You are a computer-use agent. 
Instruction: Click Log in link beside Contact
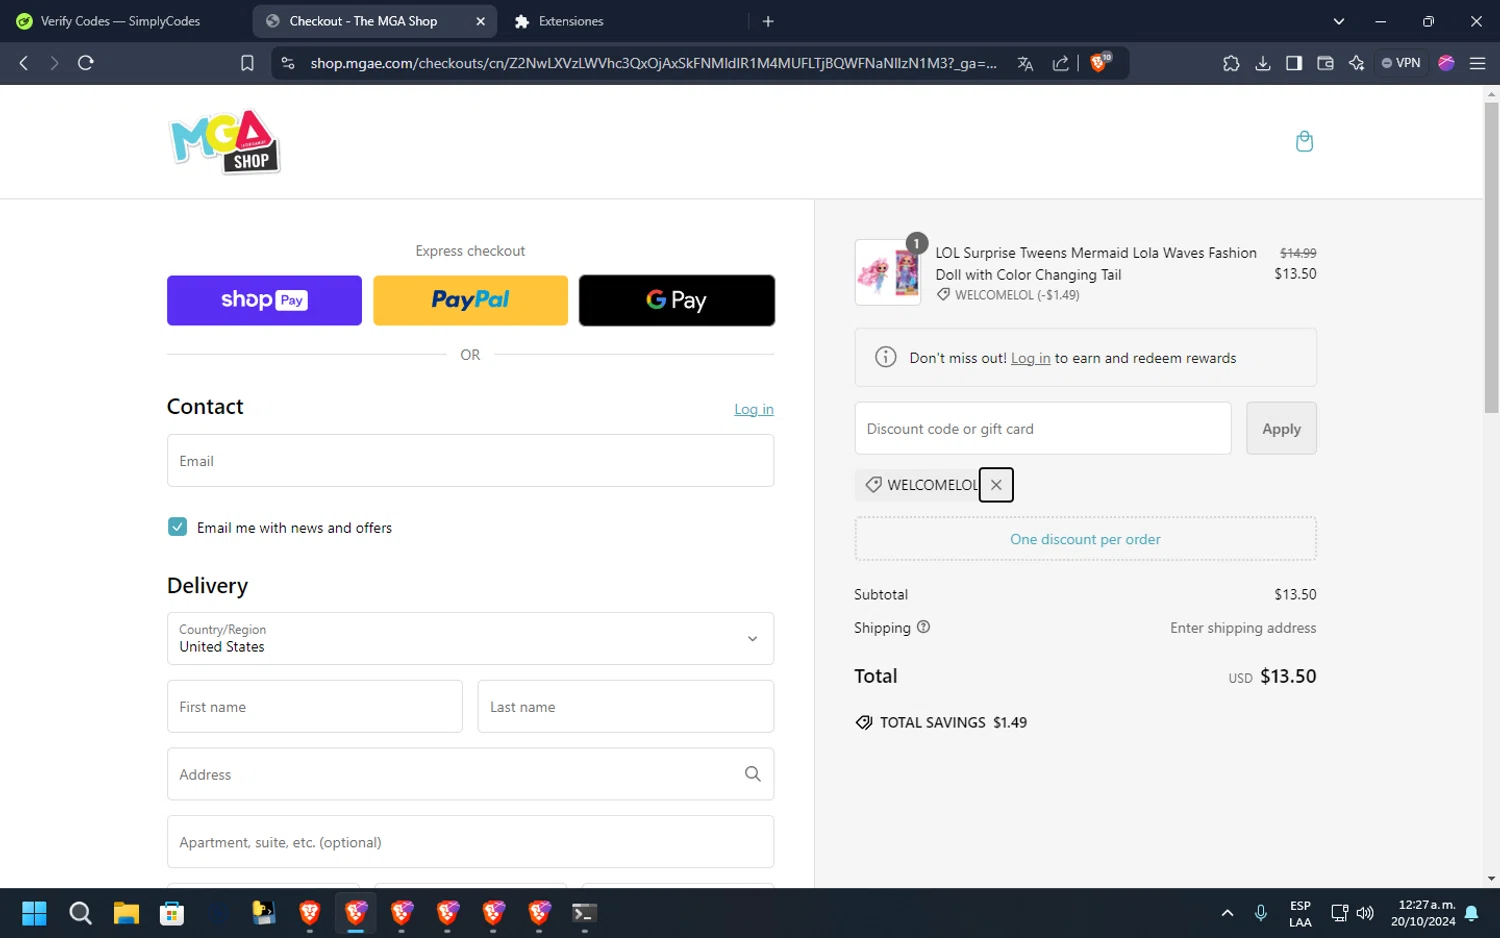[x=754, y=409]
